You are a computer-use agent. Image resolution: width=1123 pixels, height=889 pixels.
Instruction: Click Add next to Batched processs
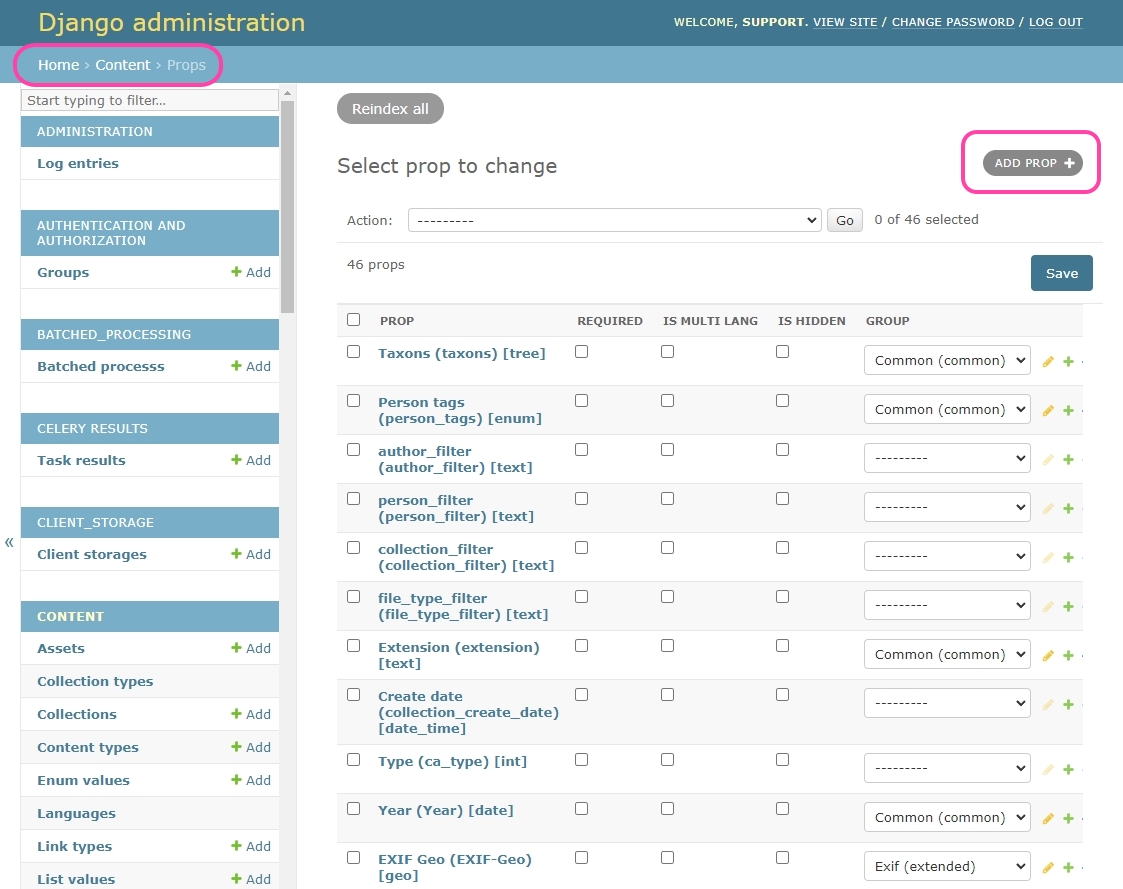point(251,366)
